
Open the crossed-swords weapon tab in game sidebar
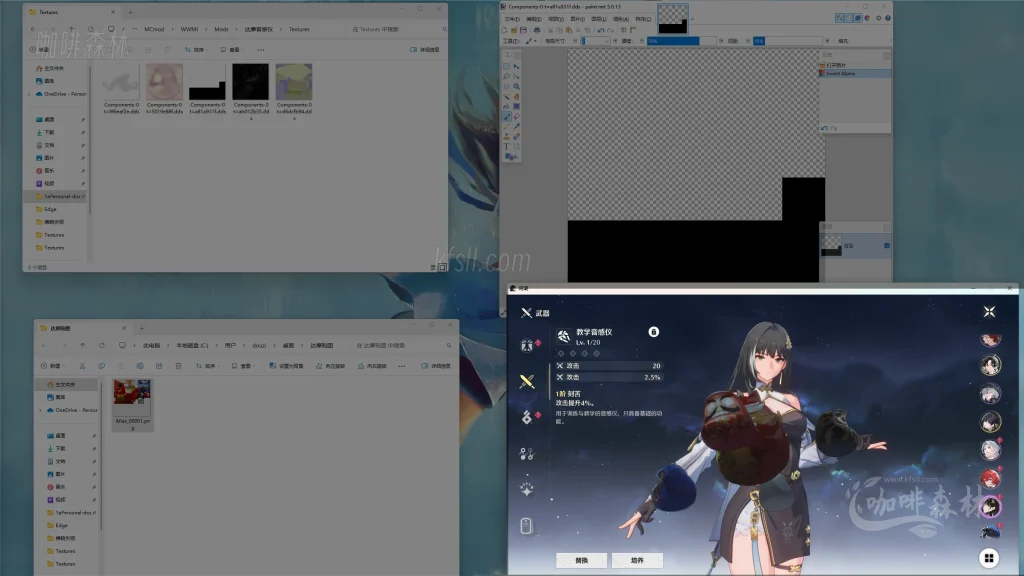(526, 381)
